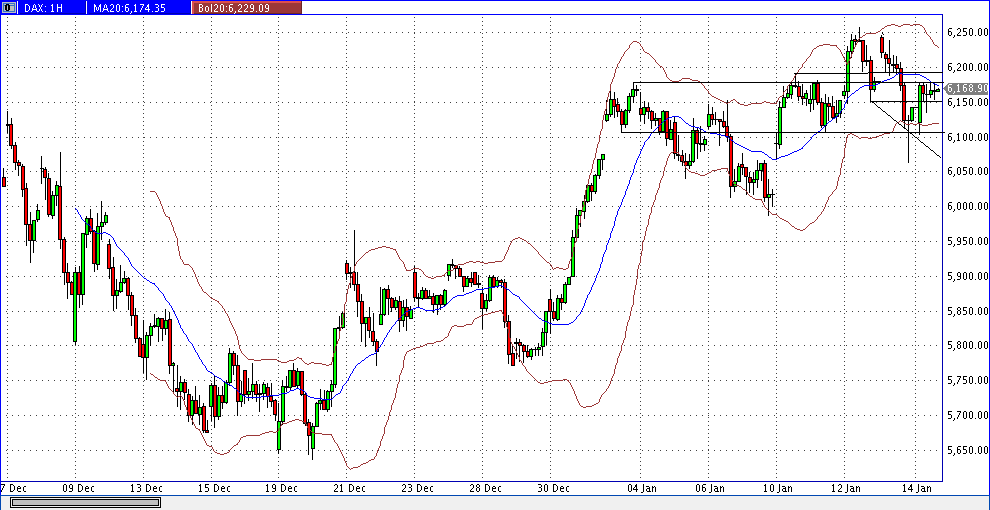The width and height of the screenshot is (990, 510).
Task: Click the 13 Dec date label
Action: (147, 488)
